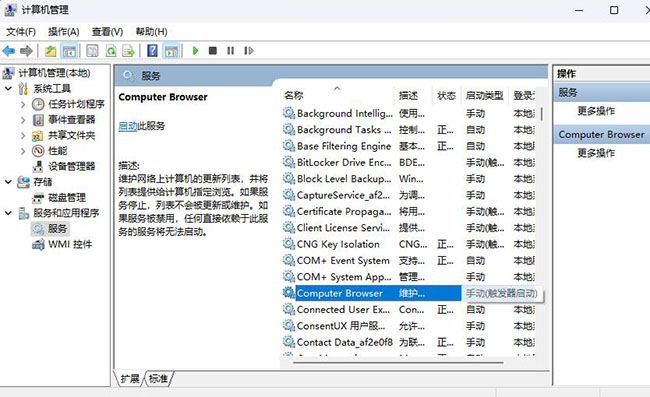Switch to the 扩展 tab
This screenshot has height=397, width=650.
(129, 379)
